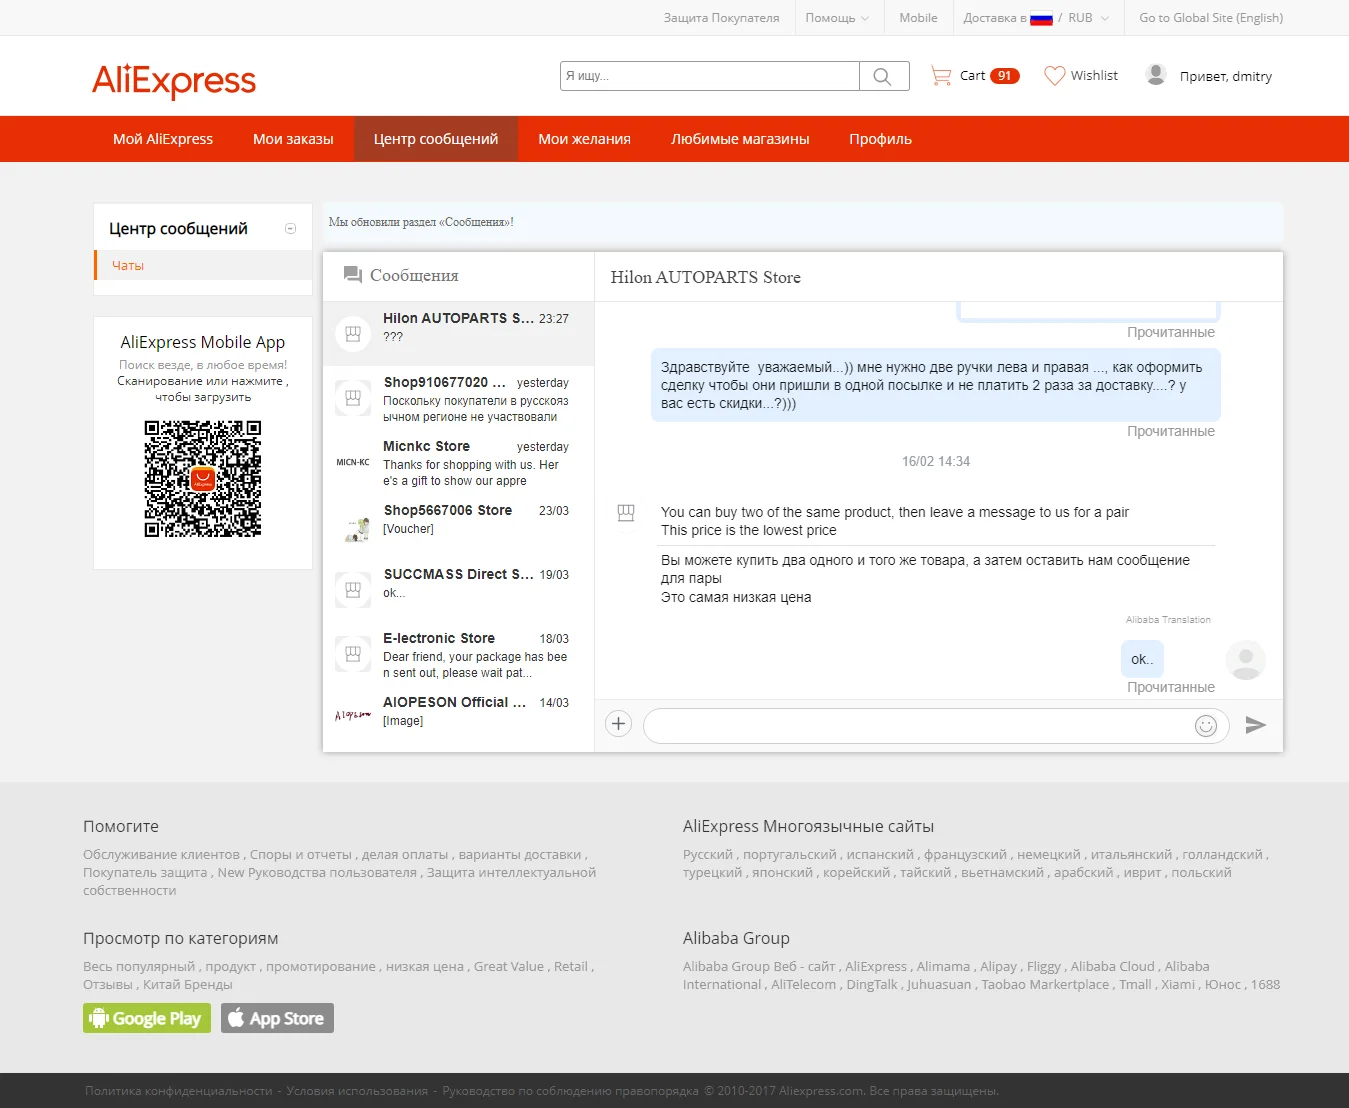Click the E-lectronic Store avatar icon
The height and width of the screenshot is (1108, 1349).
[353, 654]
